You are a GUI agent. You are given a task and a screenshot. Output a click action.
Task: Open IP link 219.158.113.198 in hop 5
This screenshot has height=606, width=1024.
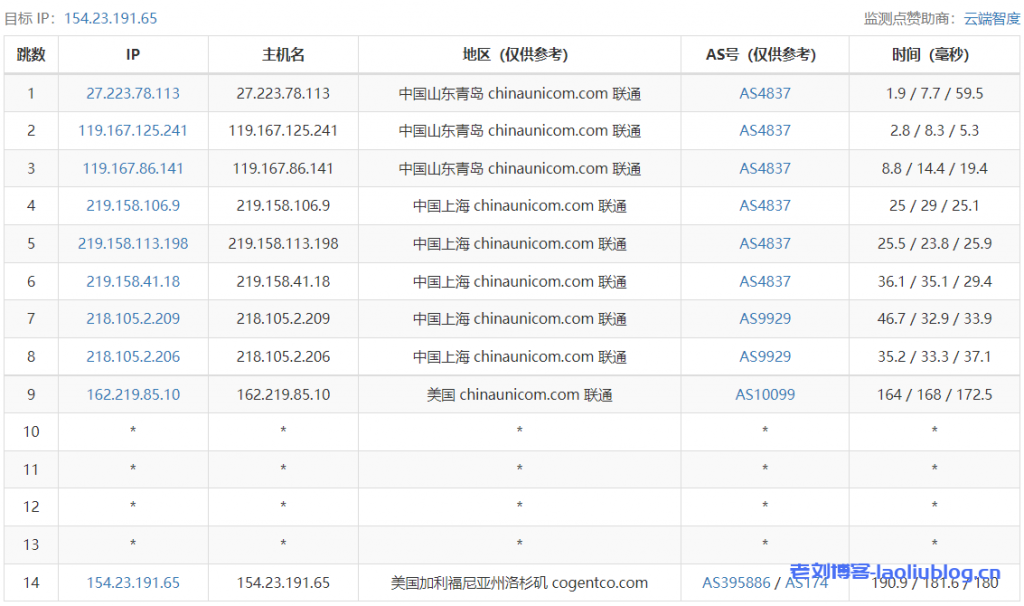coord(132,243)
